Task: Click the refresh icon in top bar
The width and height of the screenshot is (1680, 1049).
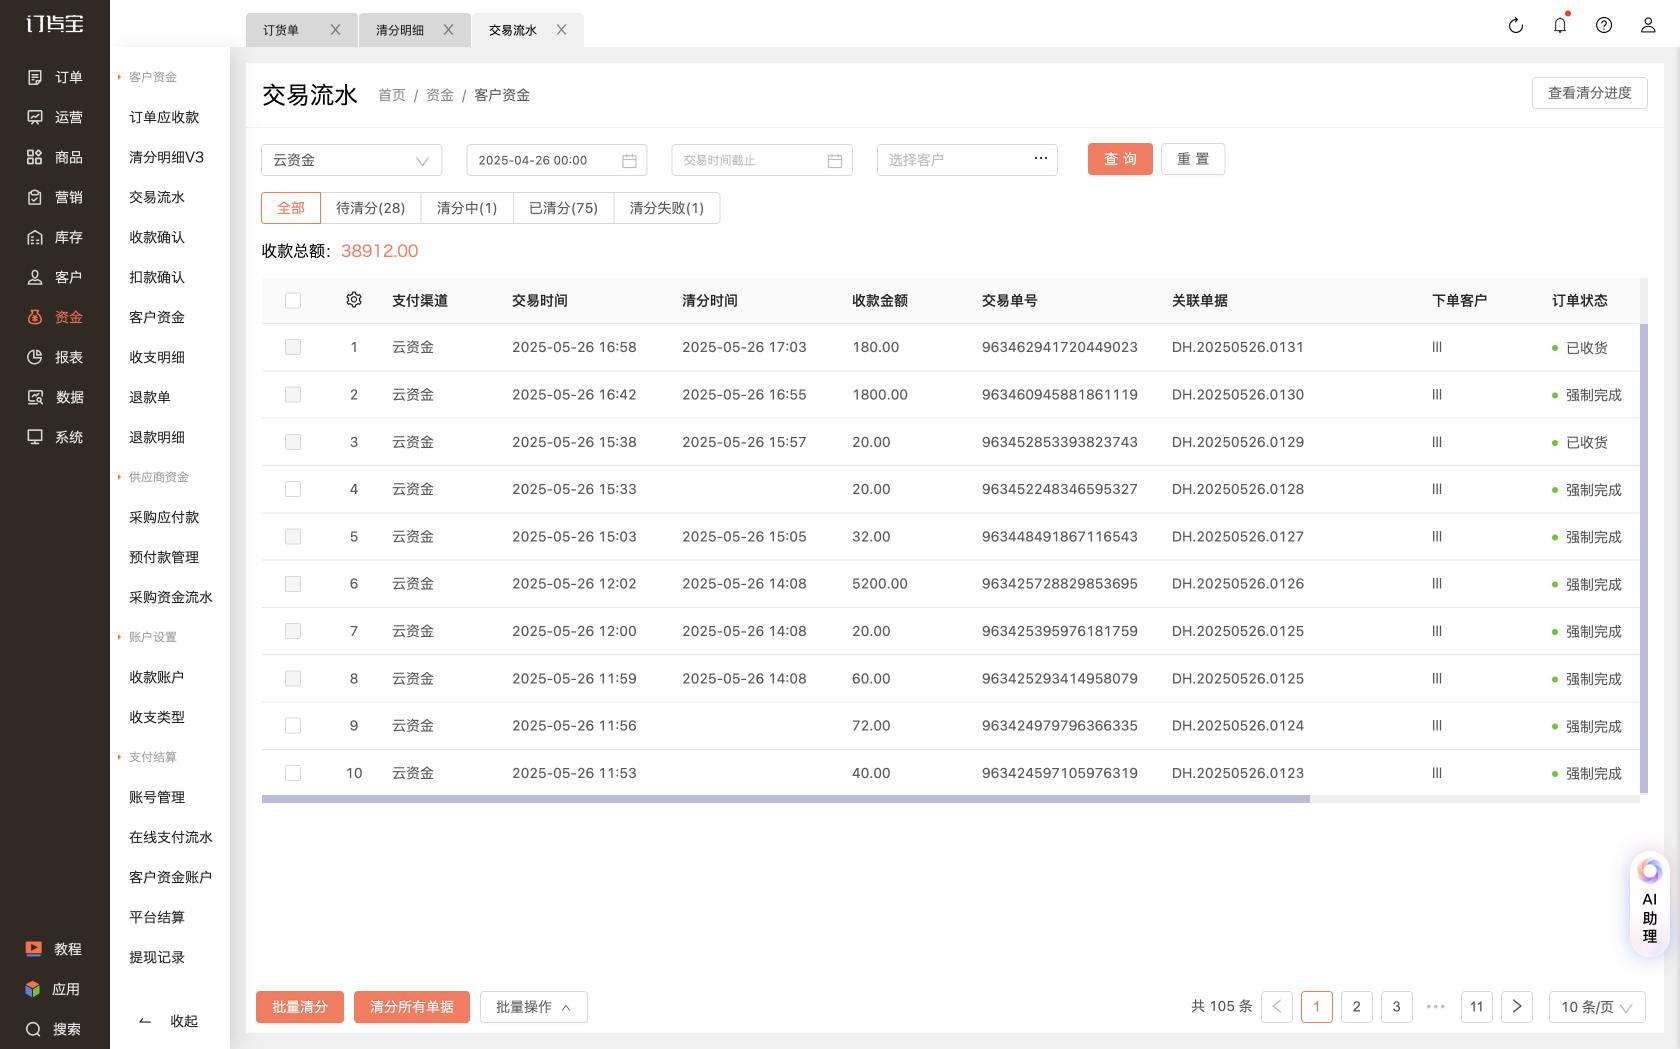Action: (1516, 26)
